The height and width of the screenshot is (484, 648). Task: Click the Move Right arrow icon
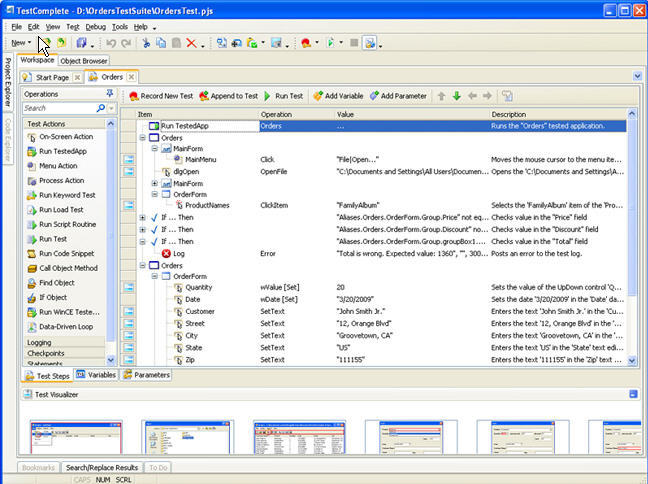tap(487, 96)
